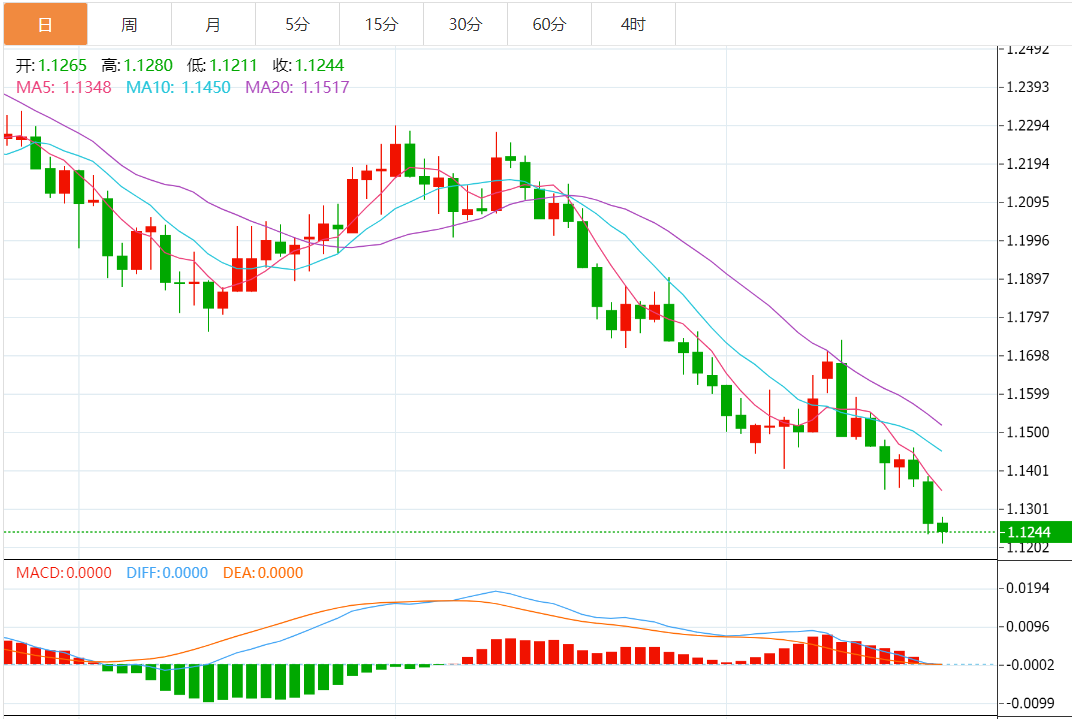This screenshot has width=1072, height=719.
Task: Open the 15分 chart tab
Action: pos(381,25)
